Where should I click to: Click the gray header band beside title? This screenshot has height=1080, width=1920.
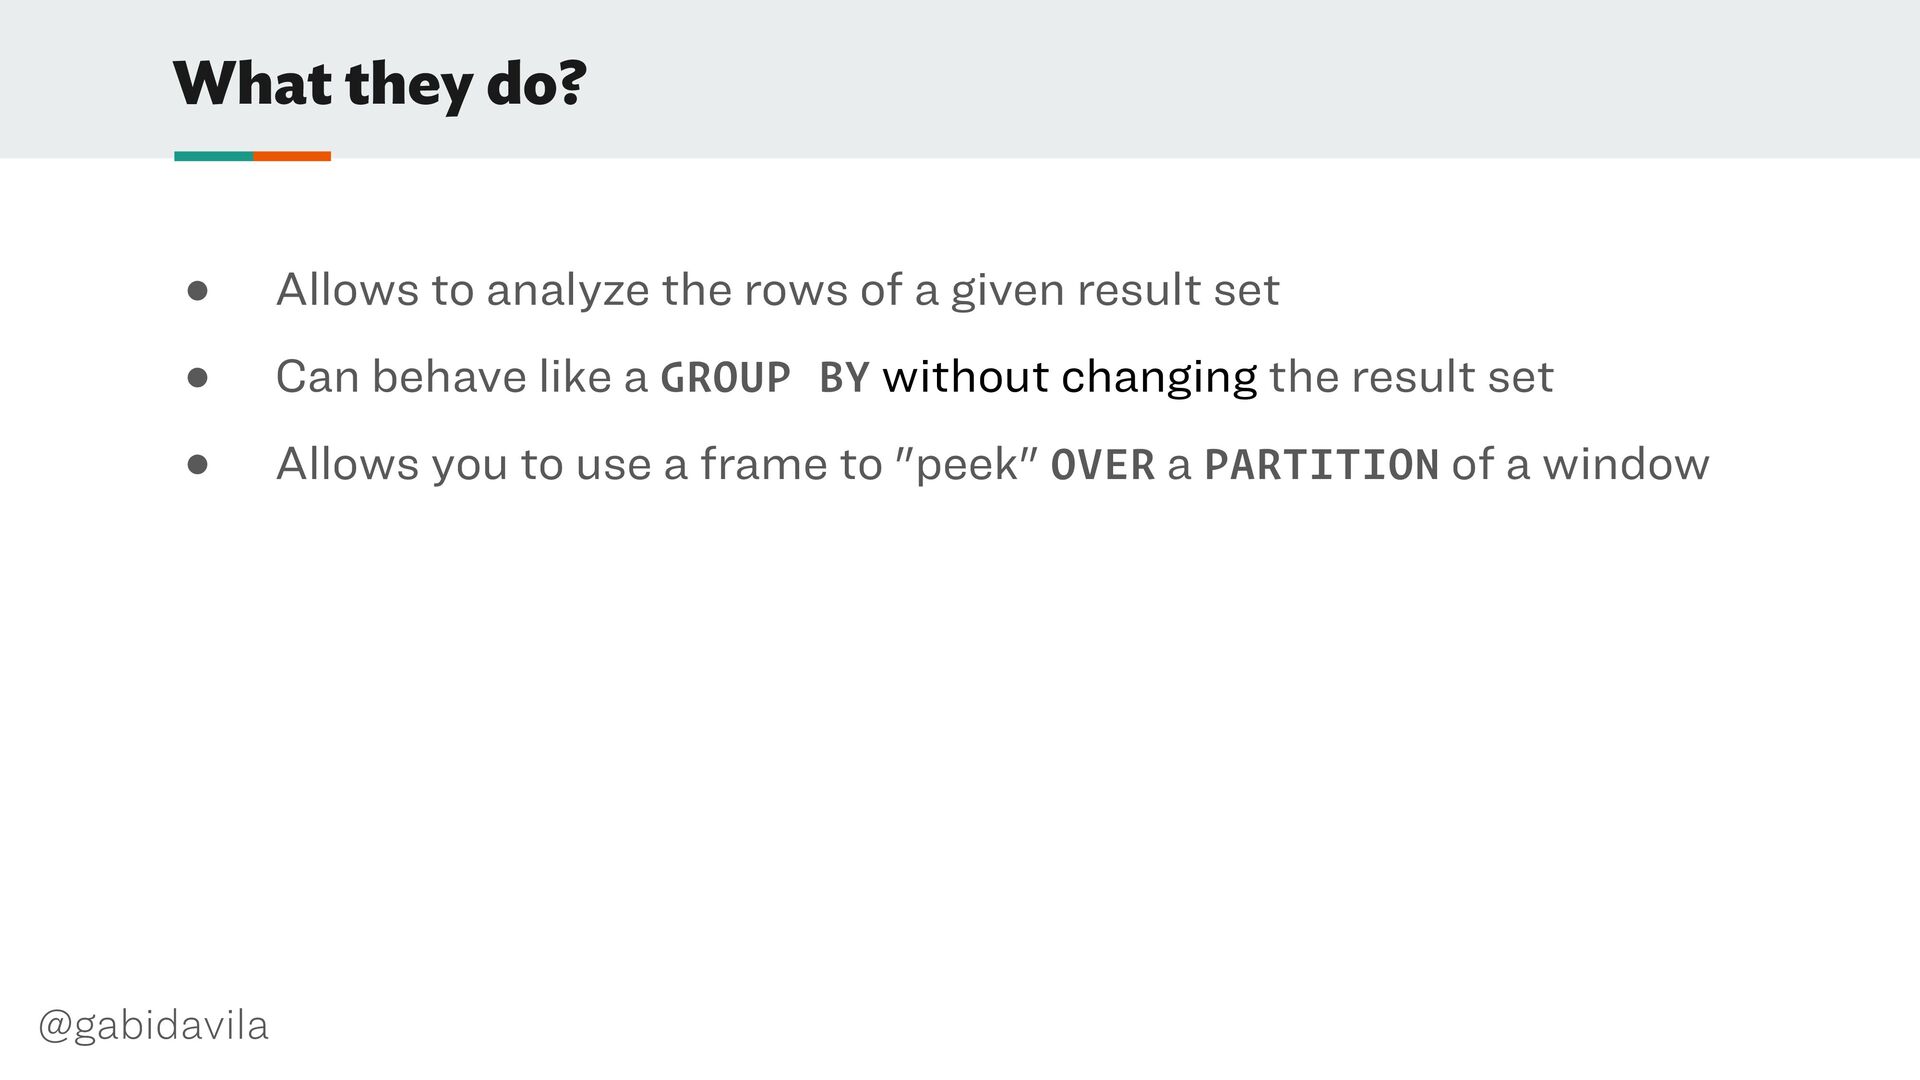pyautogui.click(x=1250, y=80)
